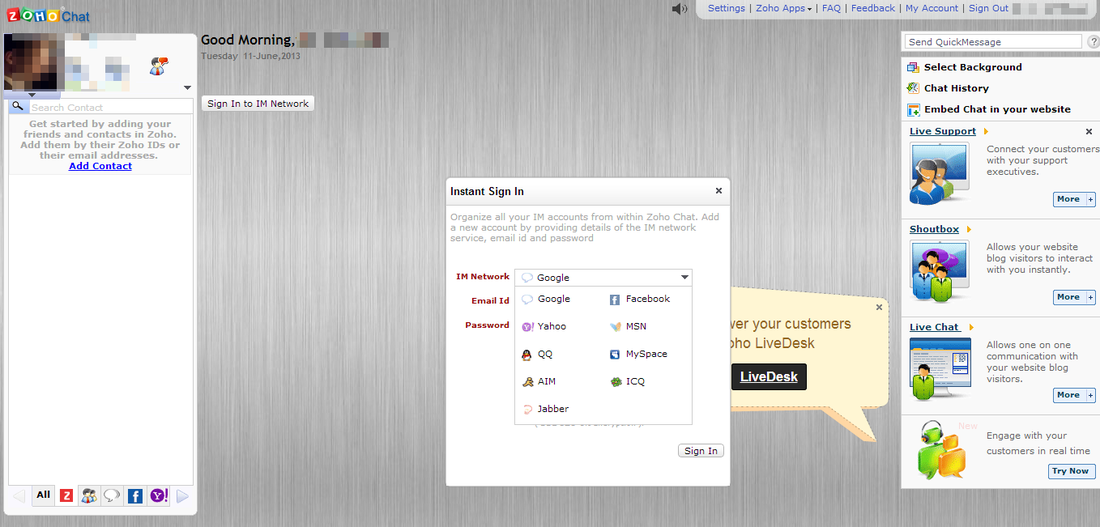The image size is (1100, 527).
Task: Click the profile avatar picture
Action: point(32,62)
